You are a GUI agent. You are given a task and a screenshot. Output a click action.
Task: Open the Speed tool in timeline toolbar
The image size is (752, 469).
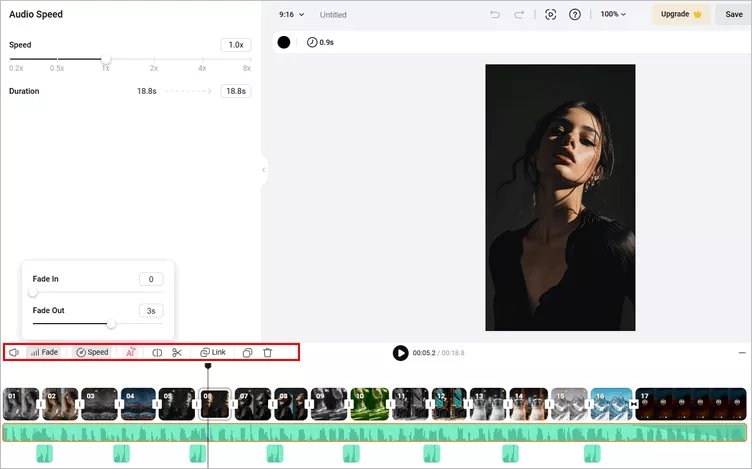pyautogui.click(x=92, y=352)
